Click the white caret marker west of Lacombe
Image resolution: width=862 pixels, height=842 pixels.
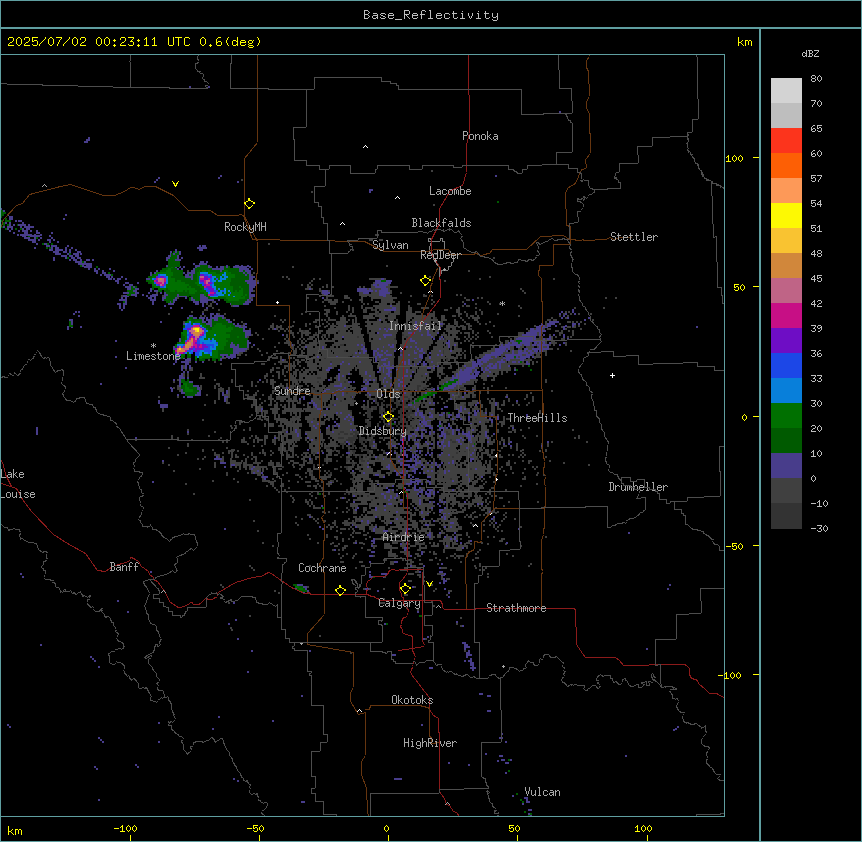[x=397, y=197]
